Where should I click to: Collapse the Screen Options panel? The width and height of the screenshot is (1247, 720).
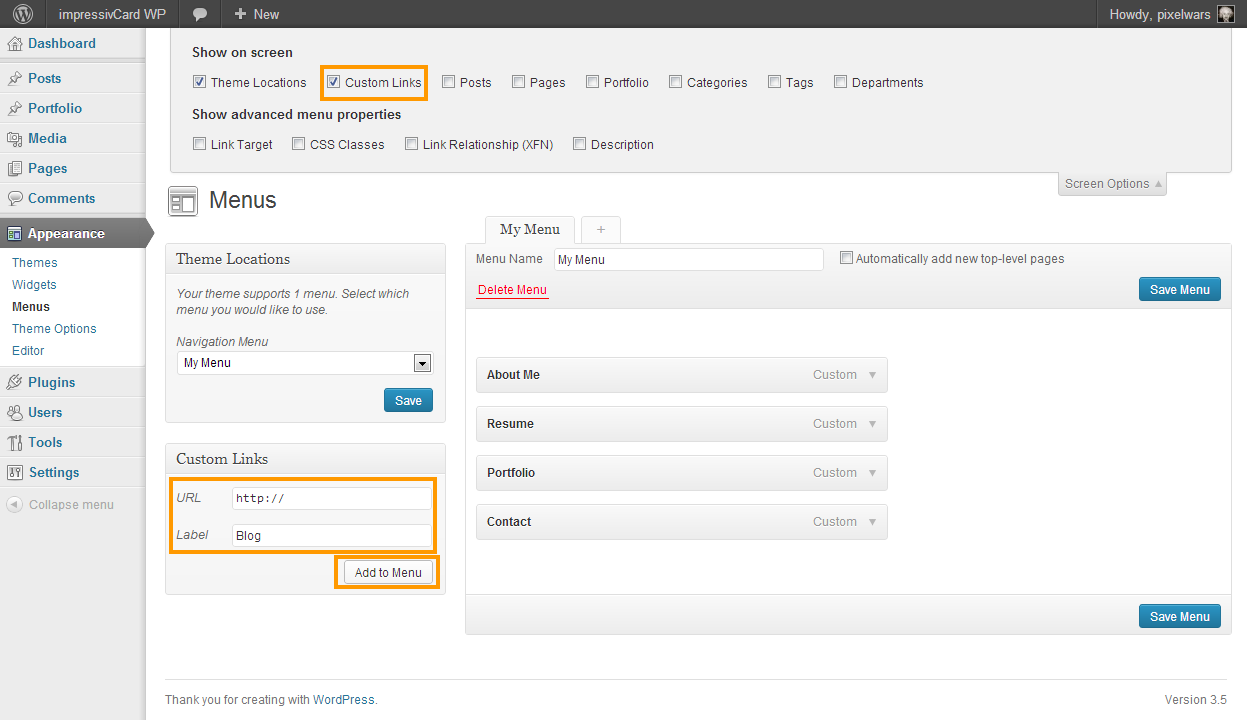coord(1112,184)
